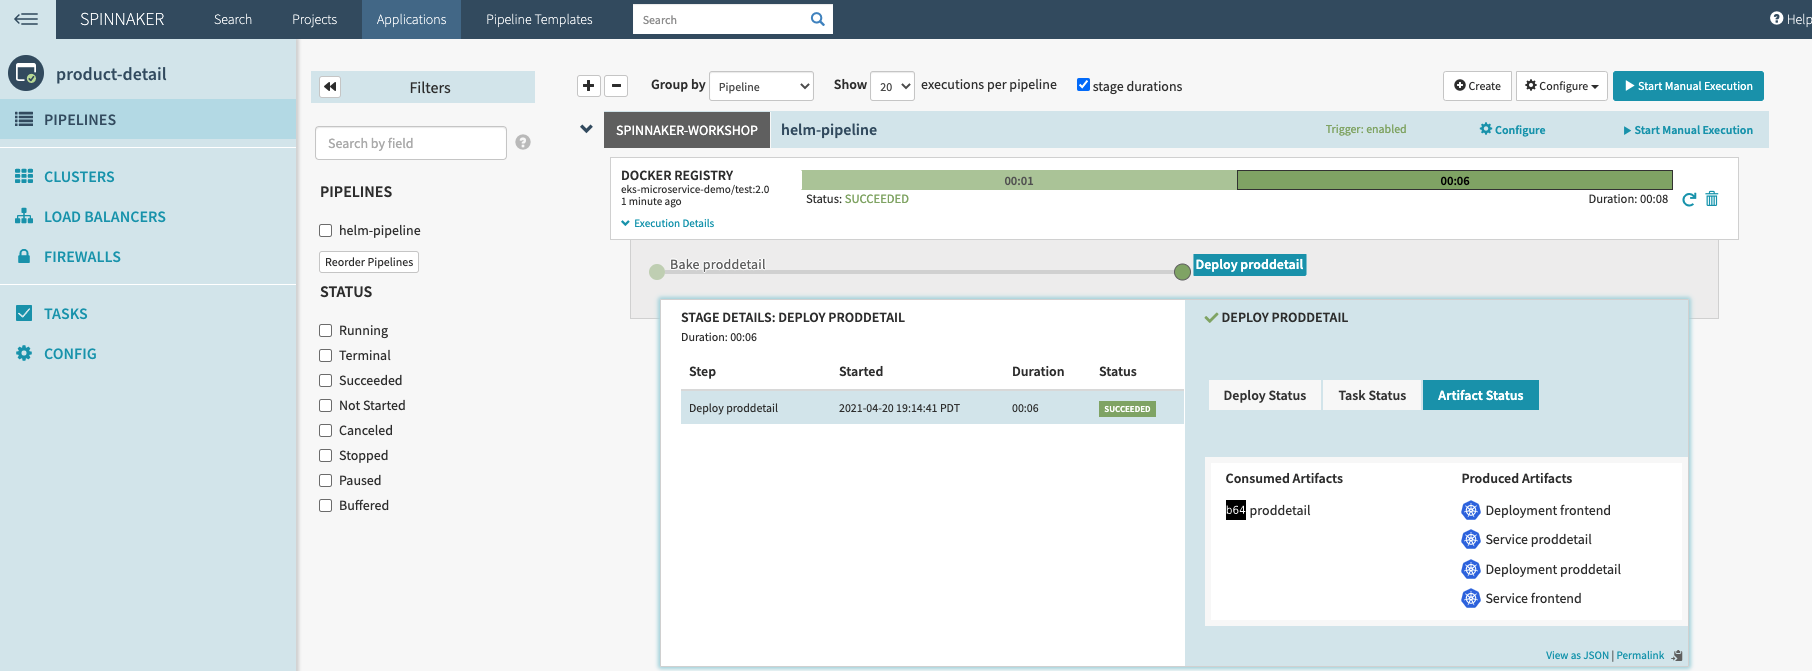Click Kubernetes icon beside Deployment frontend
This screenshot has width=1812, height=671.
(1471, 510)
